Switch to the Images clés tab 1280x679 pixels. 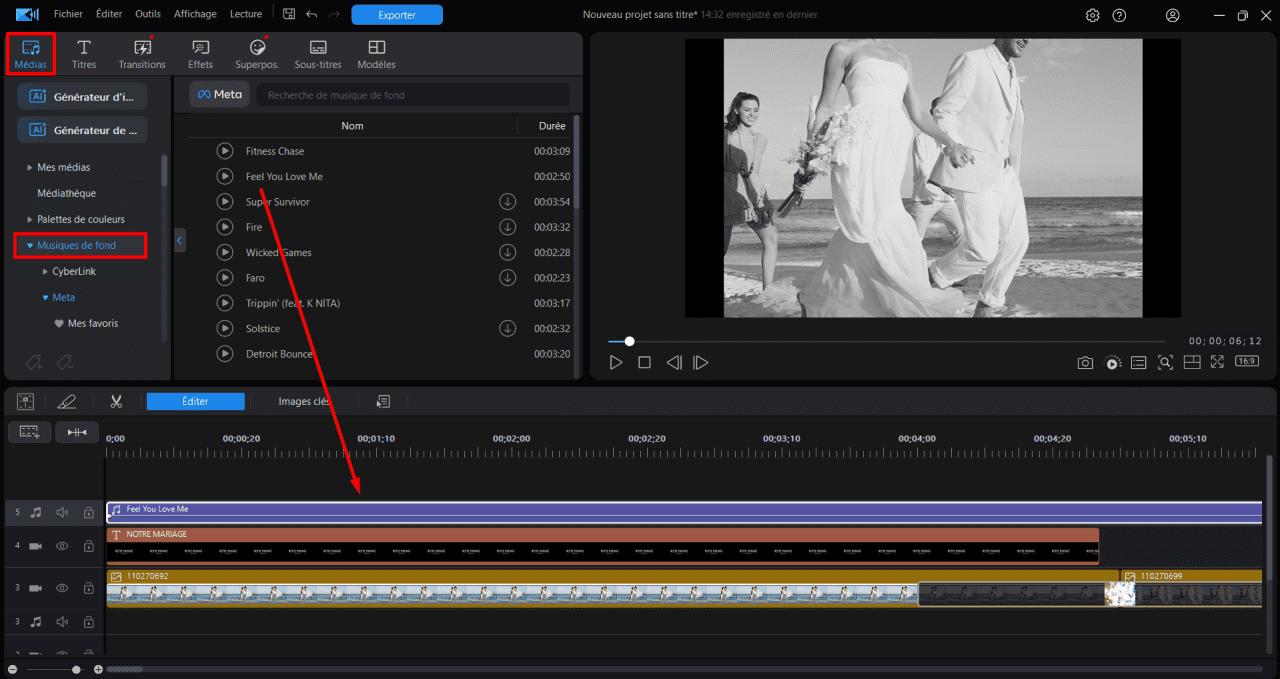point(304,401)
